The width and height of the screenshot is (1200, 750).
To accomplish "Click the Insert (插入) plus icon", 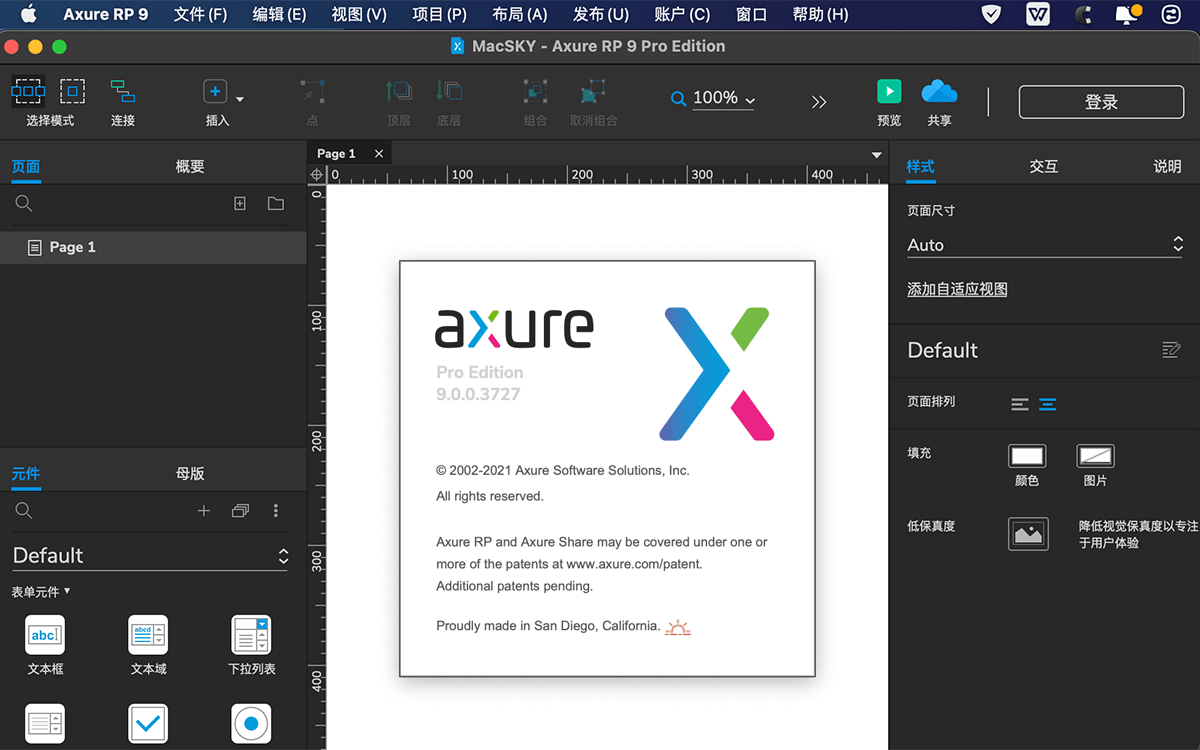I will click(x=215, y=91).
